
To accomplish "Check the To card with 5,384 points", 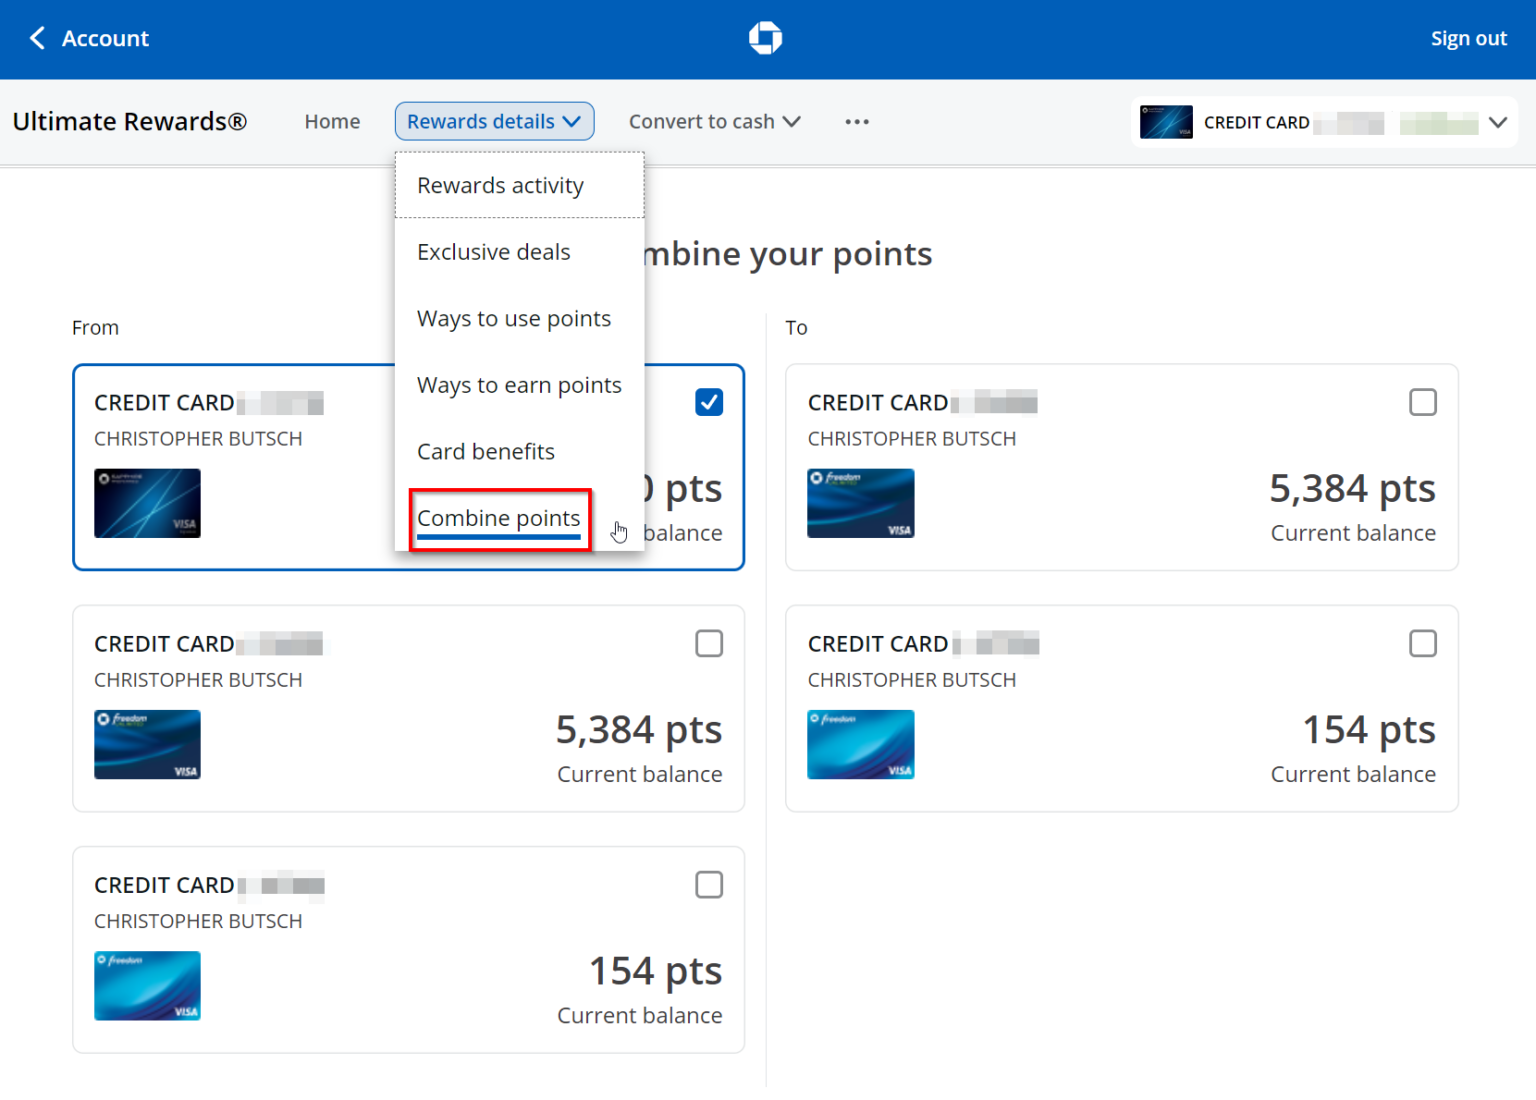I will click(x=1423, y=402).
